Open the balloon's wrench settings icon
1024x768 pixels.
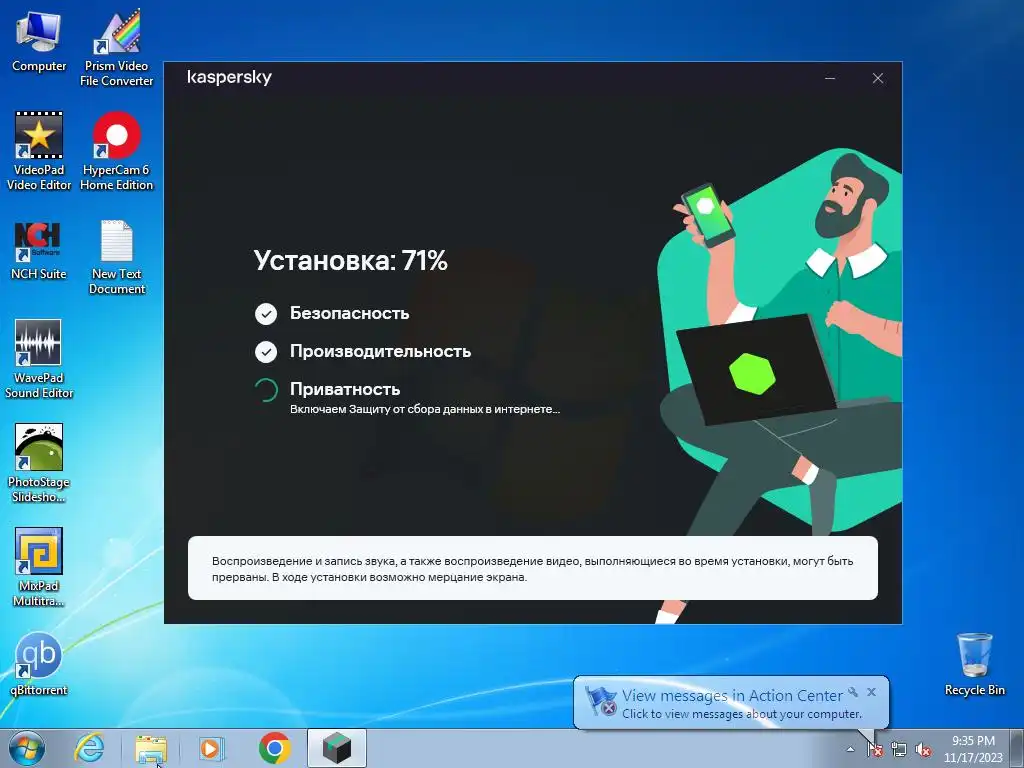853,692
